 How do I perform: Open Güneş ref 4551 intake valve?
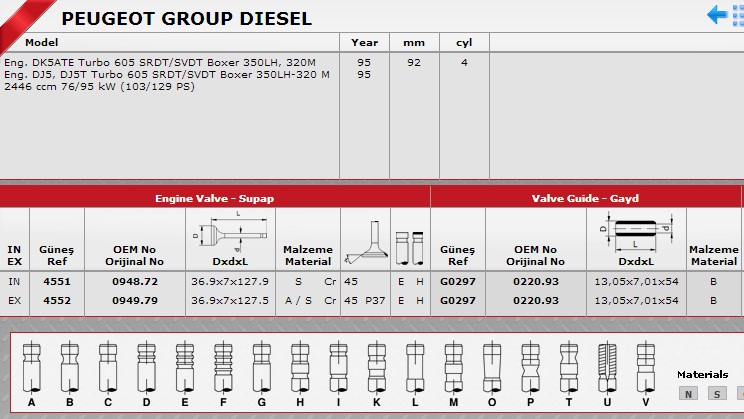coord(57,282)
